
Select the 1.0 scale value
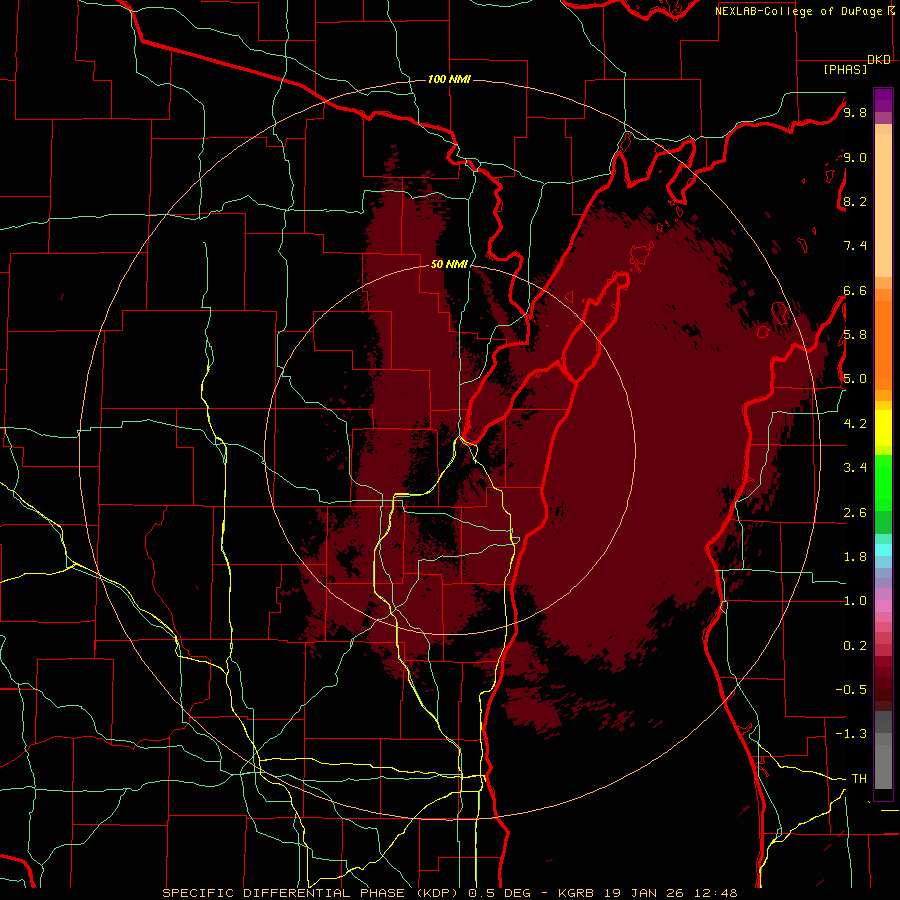pyautogui.click(x=855, y=601)
